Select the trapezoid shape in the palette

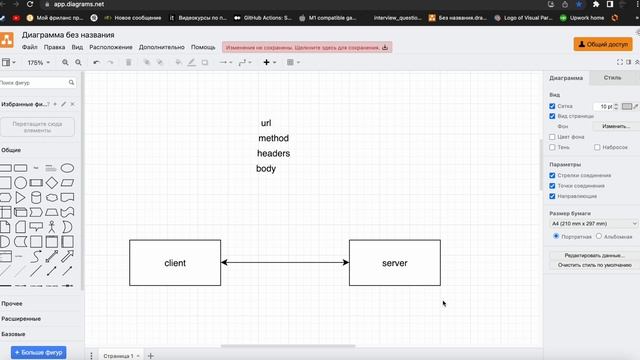click(52, 212)
